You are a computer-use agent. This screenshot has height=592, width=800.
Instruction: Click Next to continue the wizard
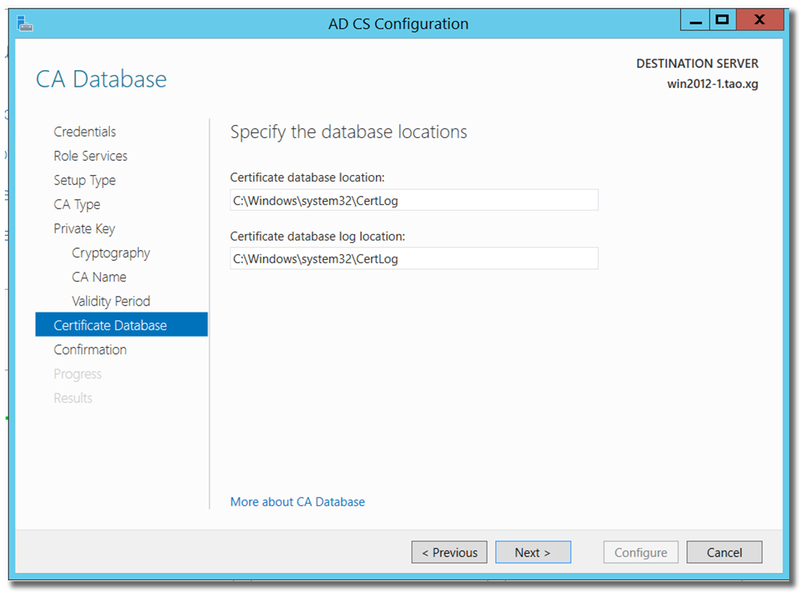tap(533, 552)
